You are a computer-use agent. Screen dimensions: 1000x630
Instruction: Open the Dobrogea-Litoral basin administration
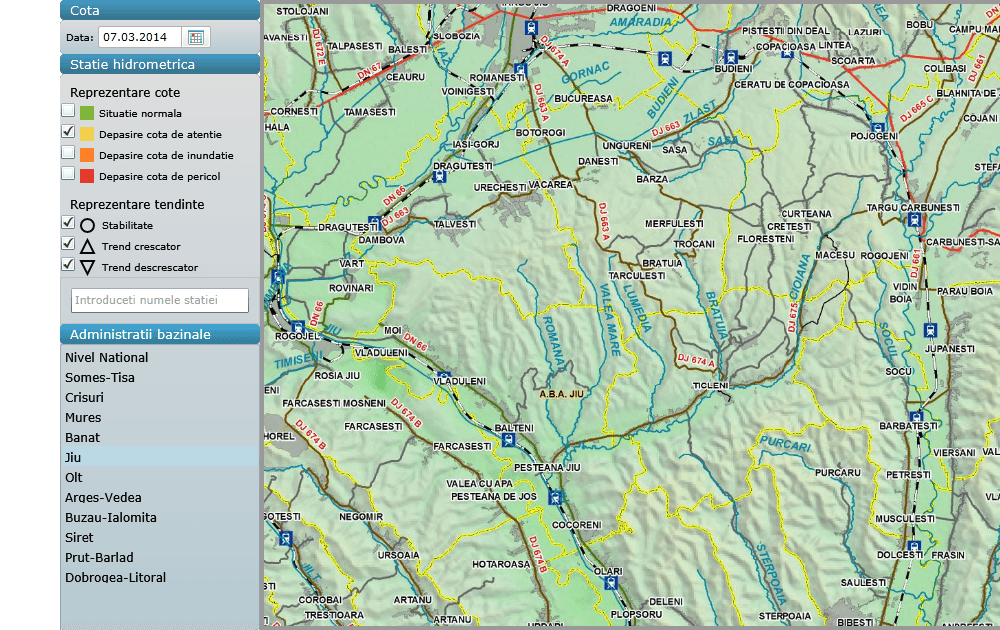pyautogui.click(x=115, y=577)
